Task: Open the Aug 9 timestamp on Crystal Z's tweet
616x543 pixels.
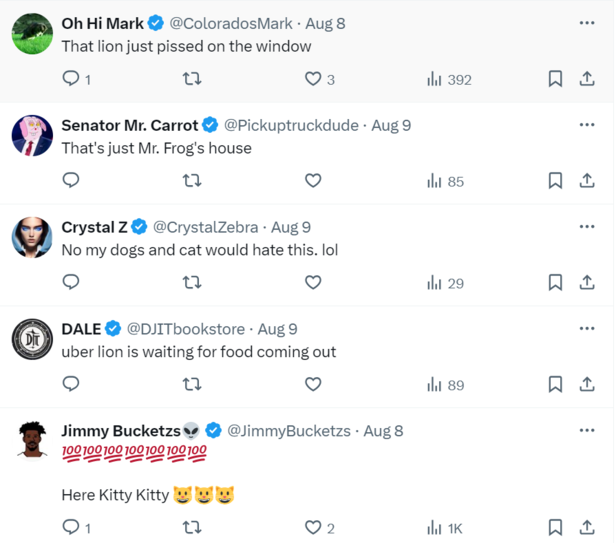Action: (291, 227)
